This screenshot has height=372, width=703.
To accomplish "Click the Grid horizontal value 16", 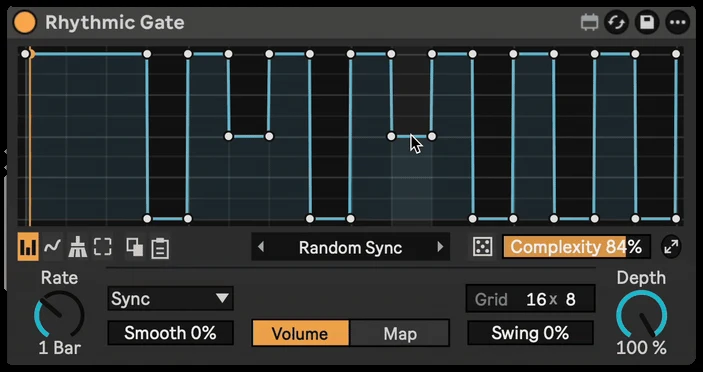I will point(536,299).
